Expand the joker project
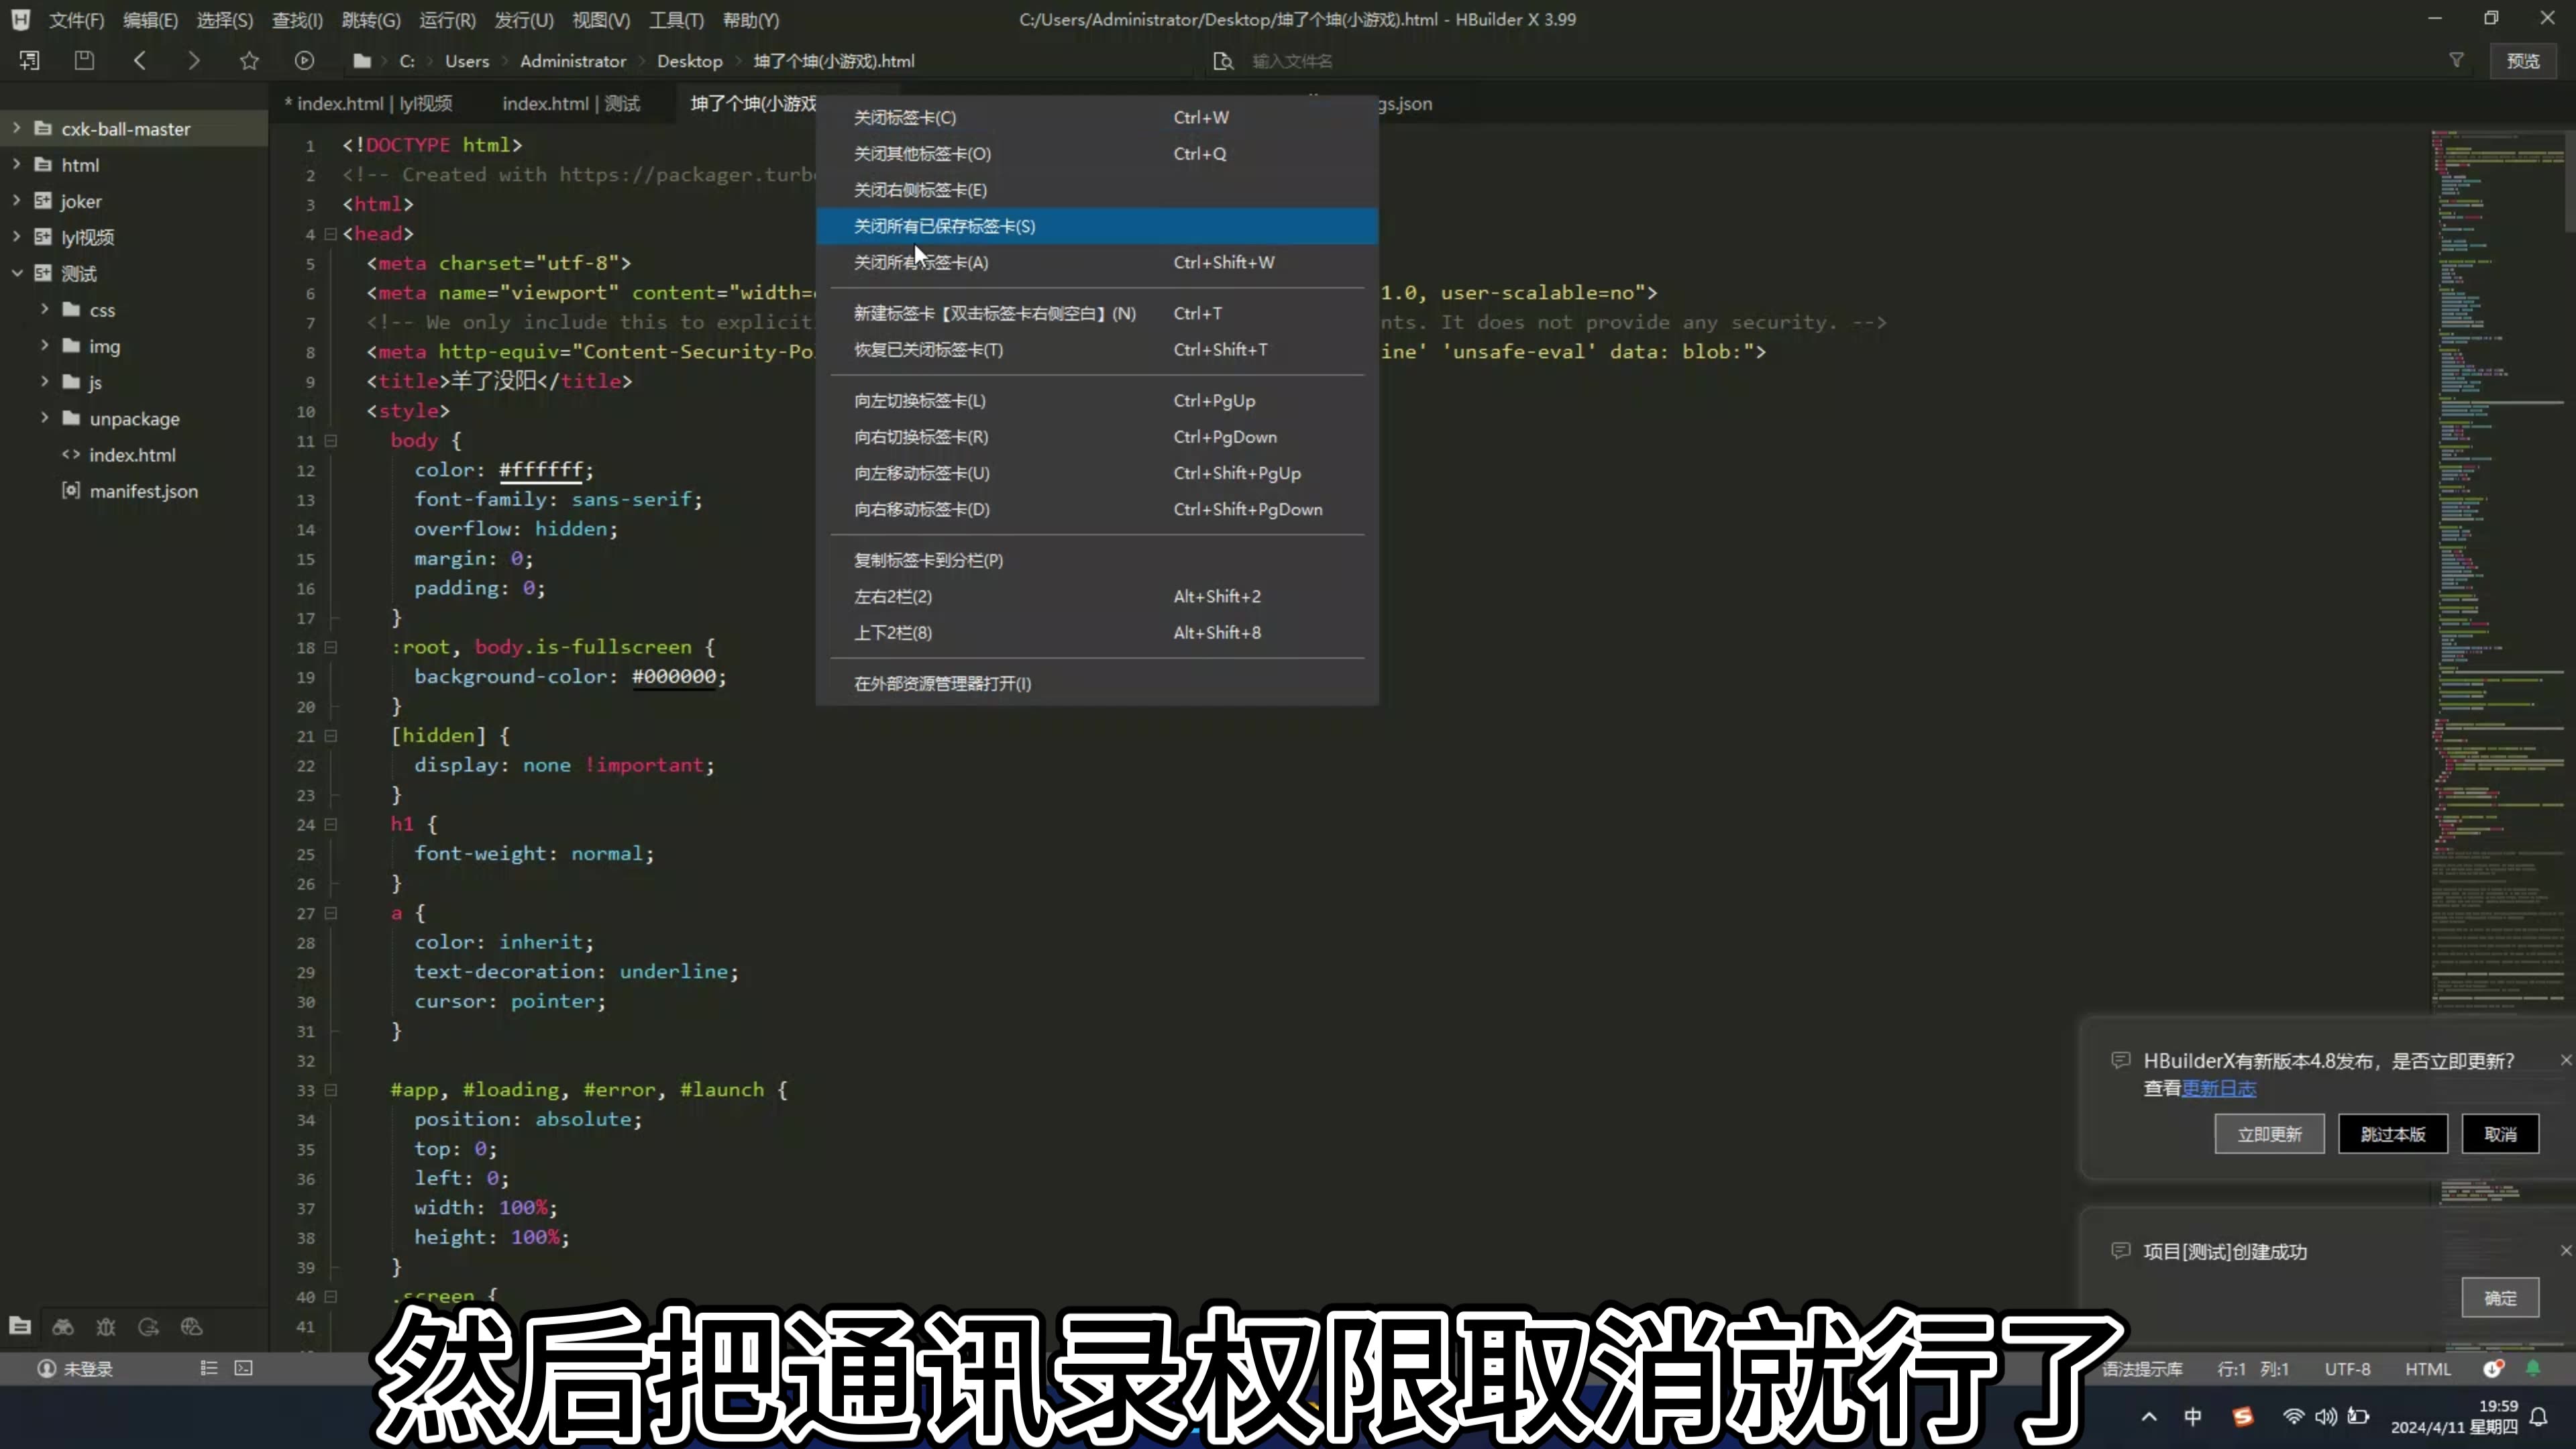The width and height of the screenshot is (2576, 1449). (16, 200)
